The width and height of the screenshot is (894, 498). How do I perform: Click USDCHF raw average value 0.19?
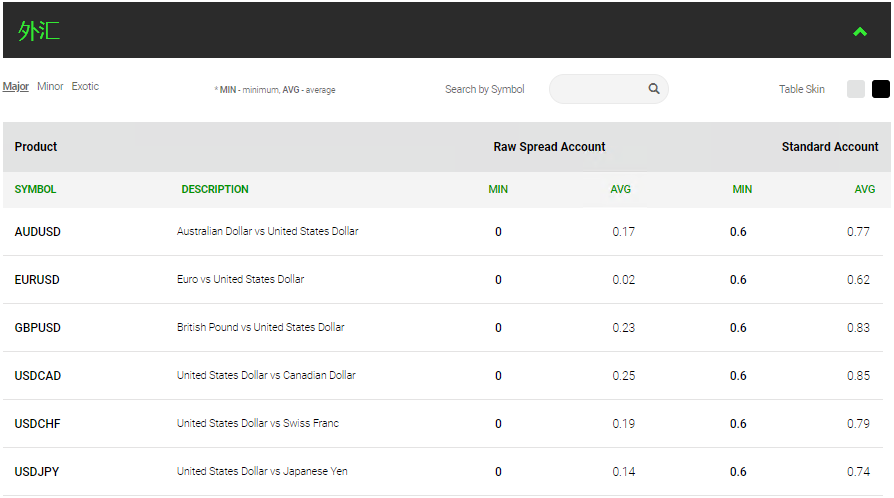[623, 423]
